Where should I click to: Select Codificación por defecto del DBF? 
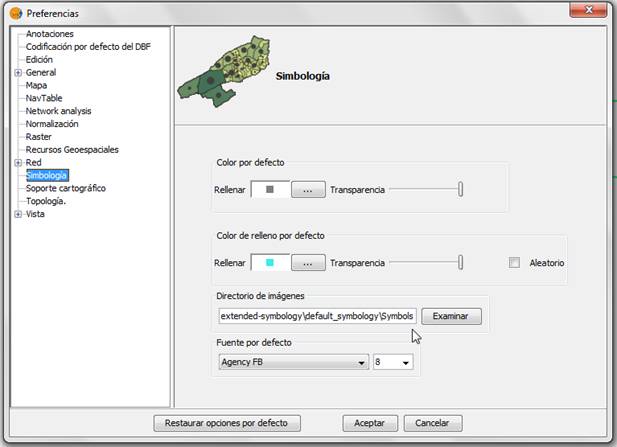tap(88, 47)
